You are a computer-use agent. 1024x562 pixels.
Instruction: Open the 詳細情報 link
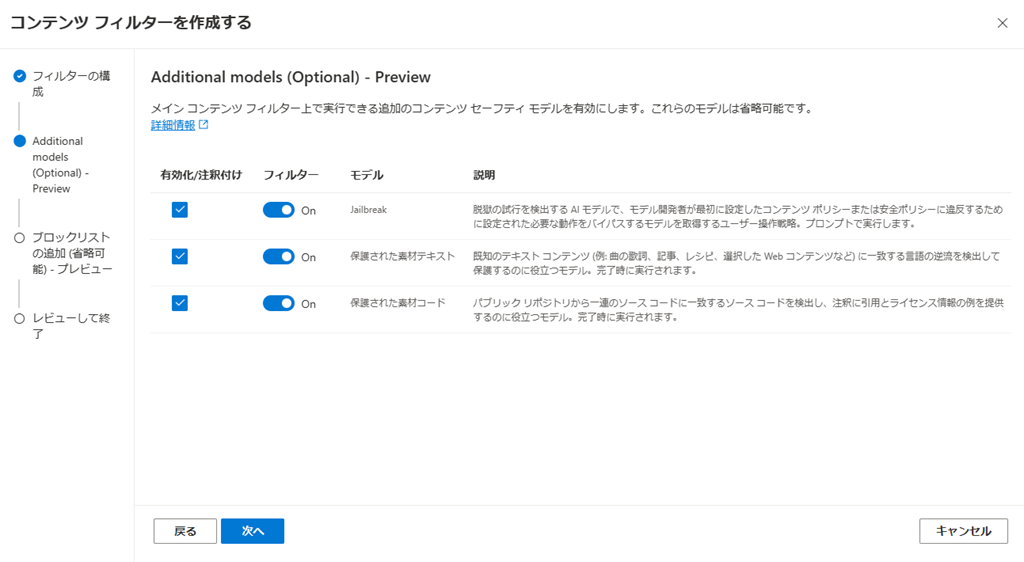pyautogui.click(x=172, y=125)
